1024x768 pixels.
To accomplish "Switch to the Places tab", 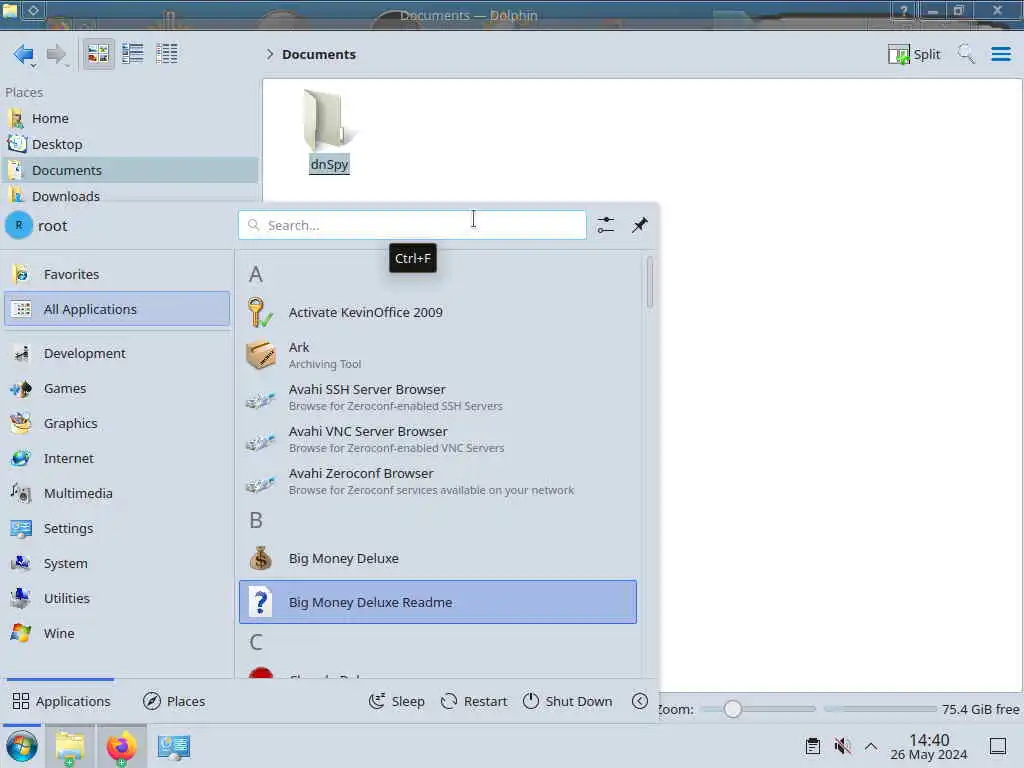I will click(174, 701).
